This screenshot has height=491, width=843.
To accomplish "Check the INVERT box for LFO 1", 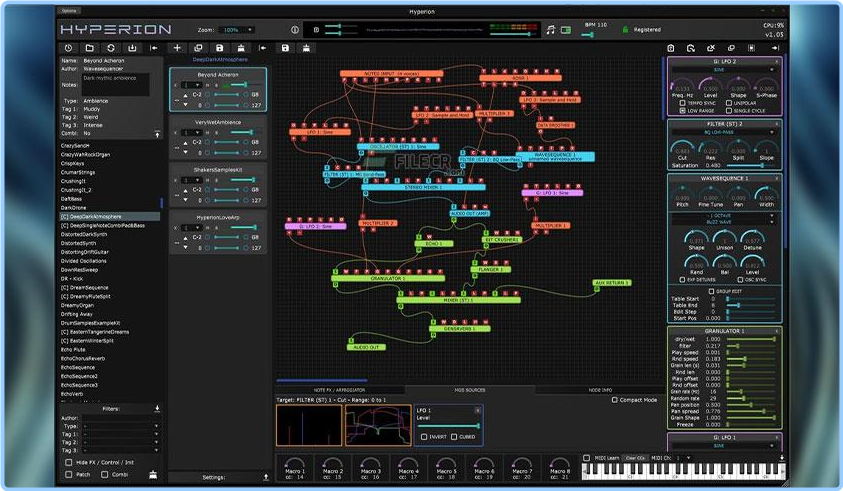I will pos(424,437).
